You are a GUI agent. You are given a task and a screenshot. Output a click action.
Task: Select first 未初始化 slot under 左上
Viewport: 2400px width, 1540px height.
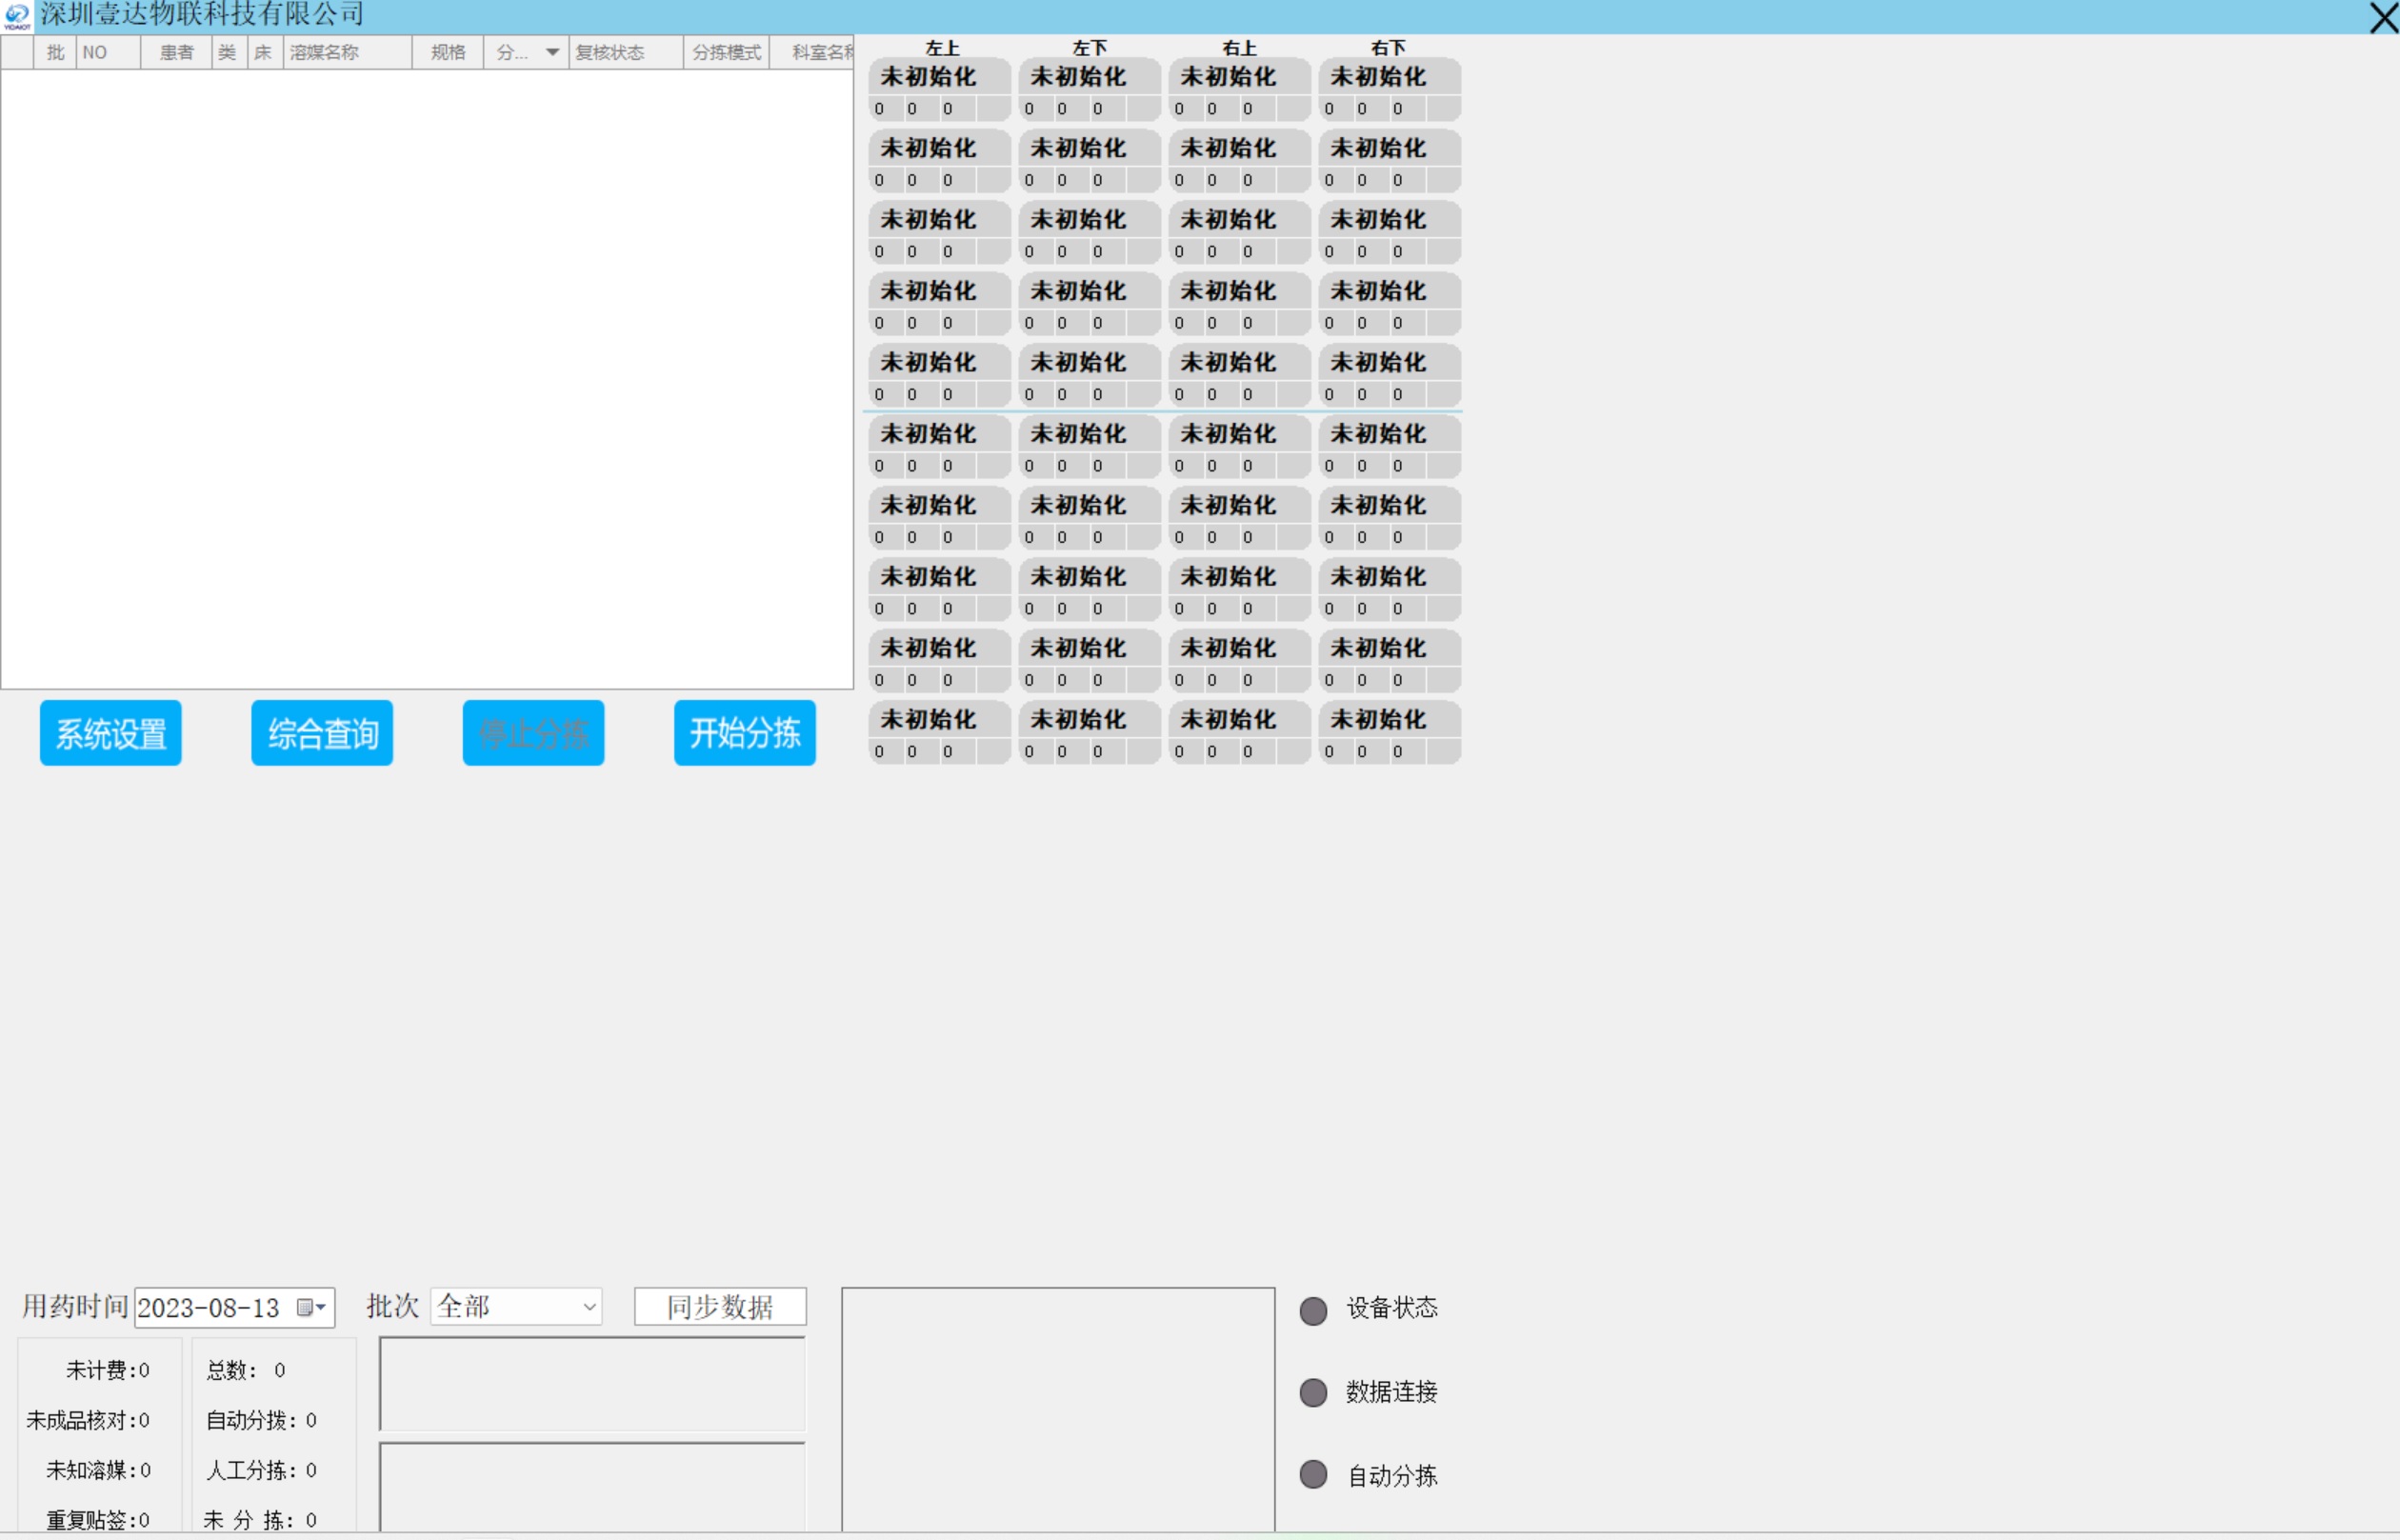click(939, 90)
